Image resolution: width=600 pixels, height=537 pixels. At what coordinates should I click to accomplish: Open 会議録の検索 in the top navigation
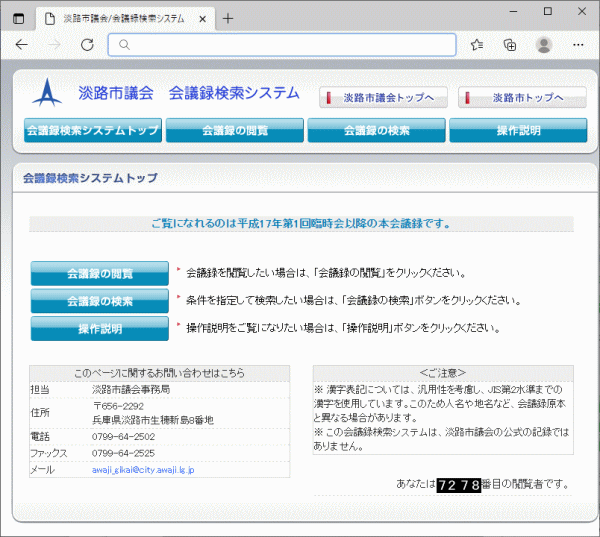[377, 131]
